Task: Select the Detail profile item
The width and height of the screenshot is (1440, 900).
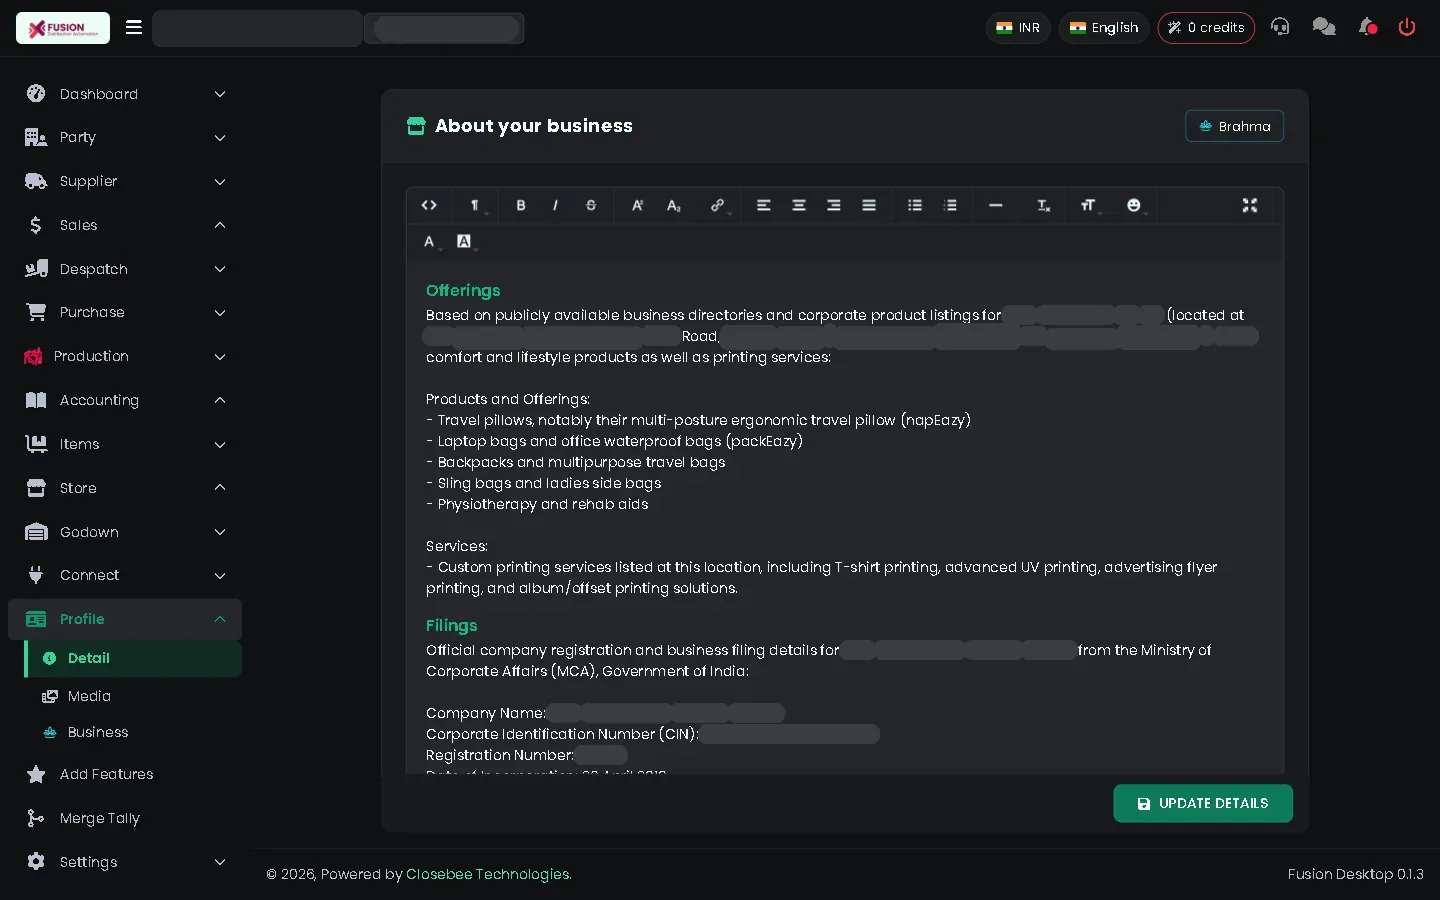Action: tap(133, 658)
